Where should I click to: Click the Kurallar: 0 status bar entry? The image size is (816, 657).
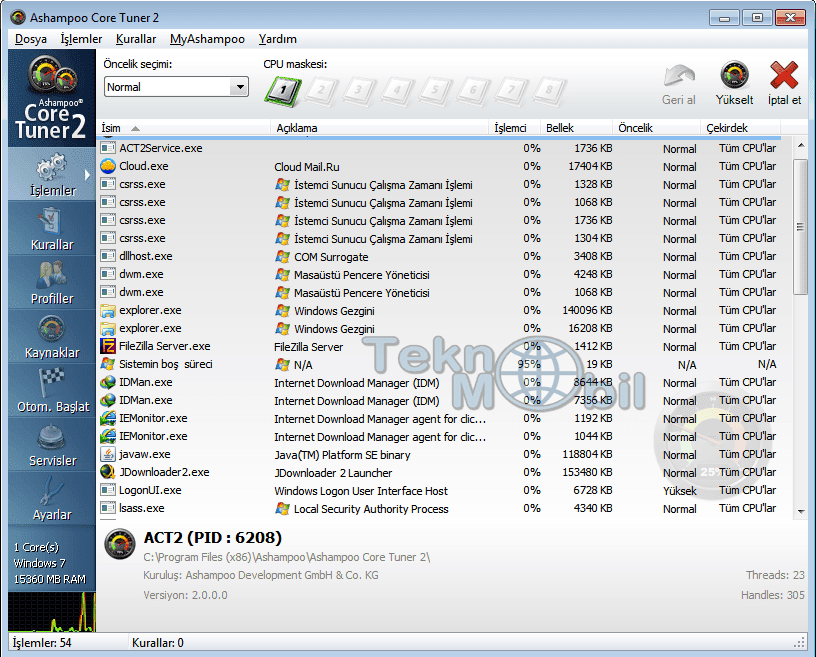point(158,643)
